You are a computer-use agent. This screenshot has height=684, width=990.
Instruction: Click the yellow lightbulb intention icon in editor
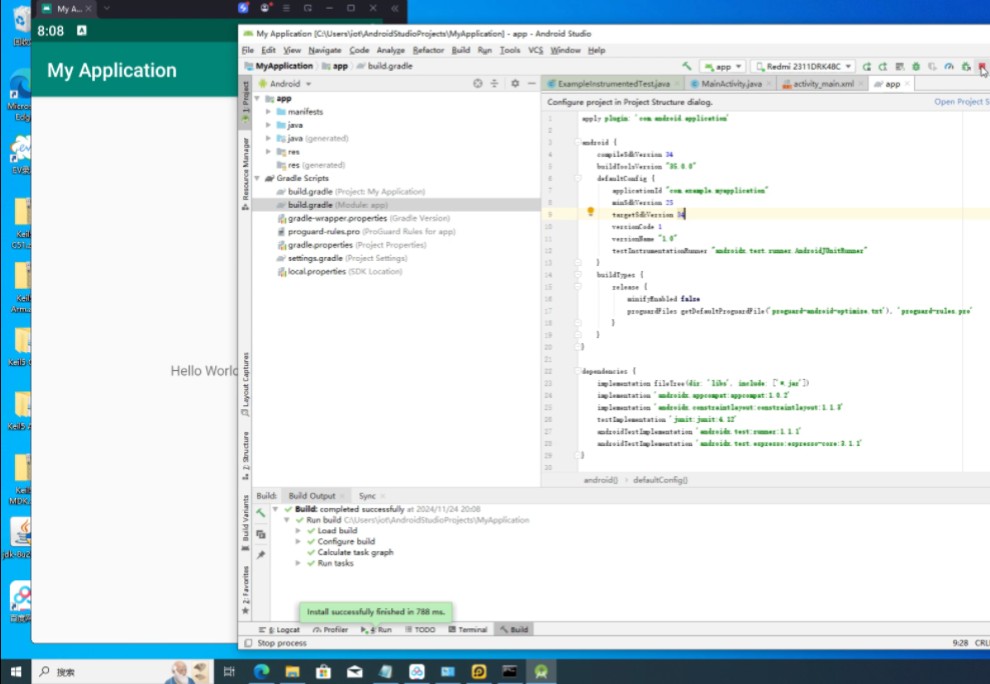tap(591, 212)
